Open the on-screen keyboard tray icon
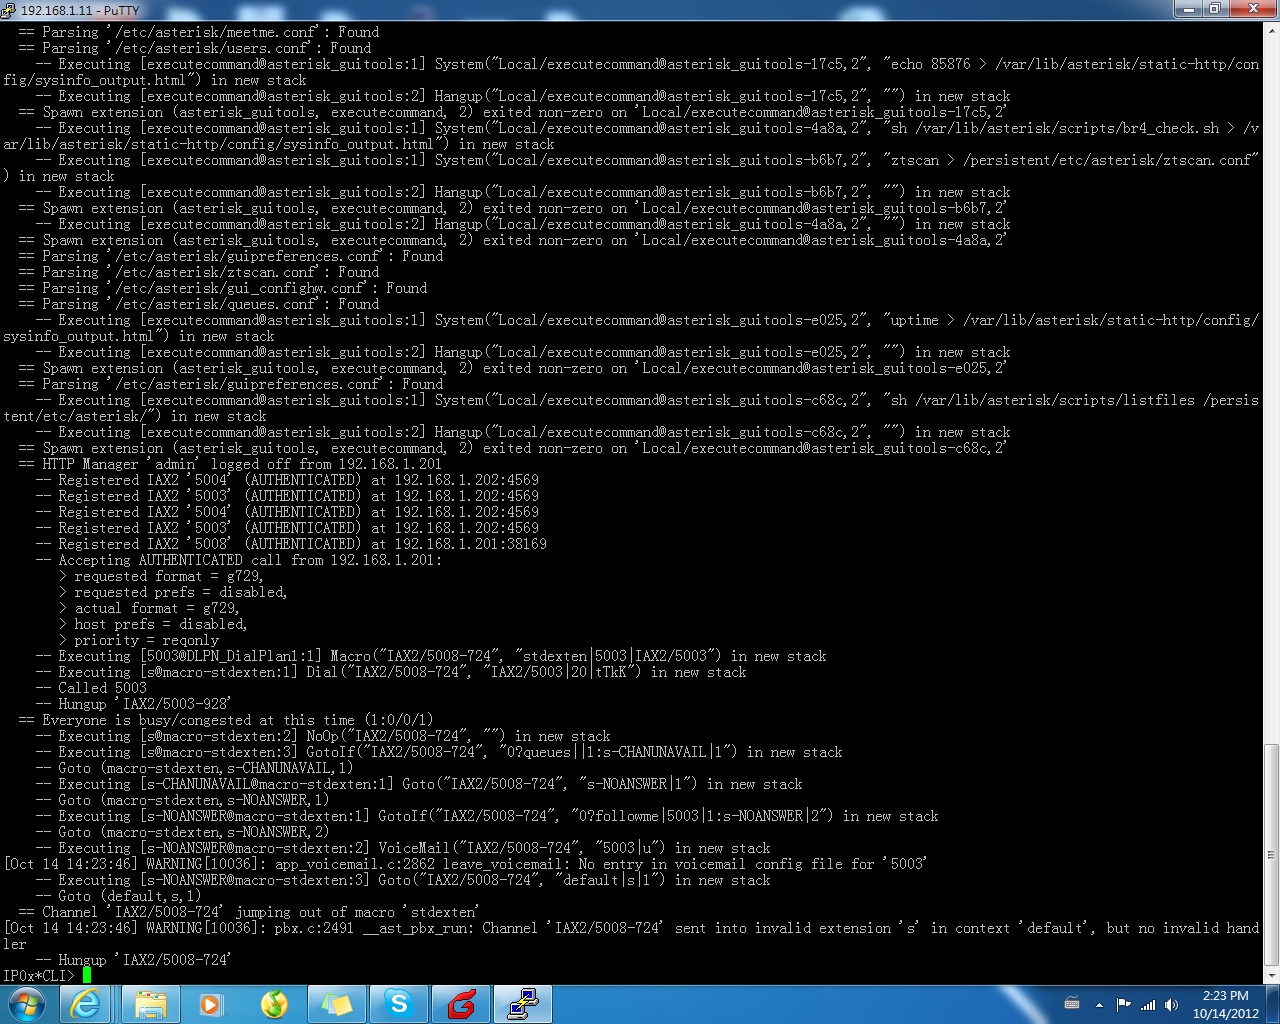Viewport: 1280px width, 1024px height. tap(1072, 1004)
